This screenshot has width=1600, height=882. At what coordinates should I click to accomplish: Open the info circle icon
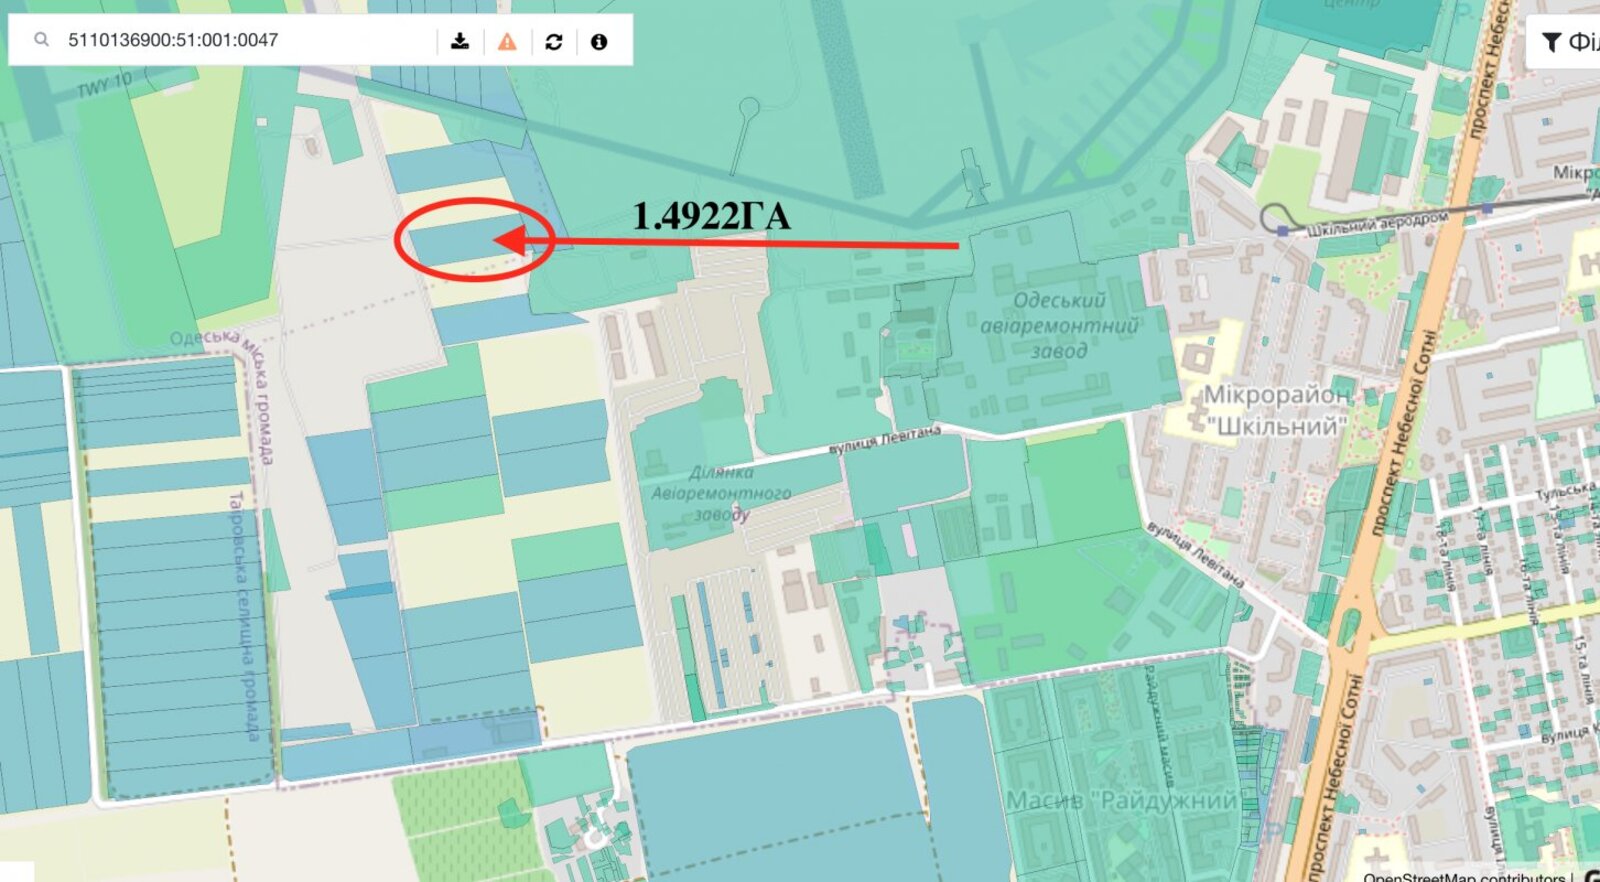coord(599,41)
